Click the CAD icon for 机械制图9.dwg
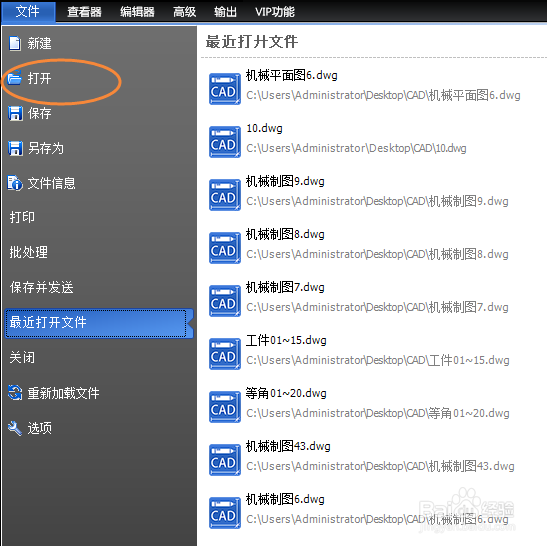 pyautogui.click(x=225, y=195)
